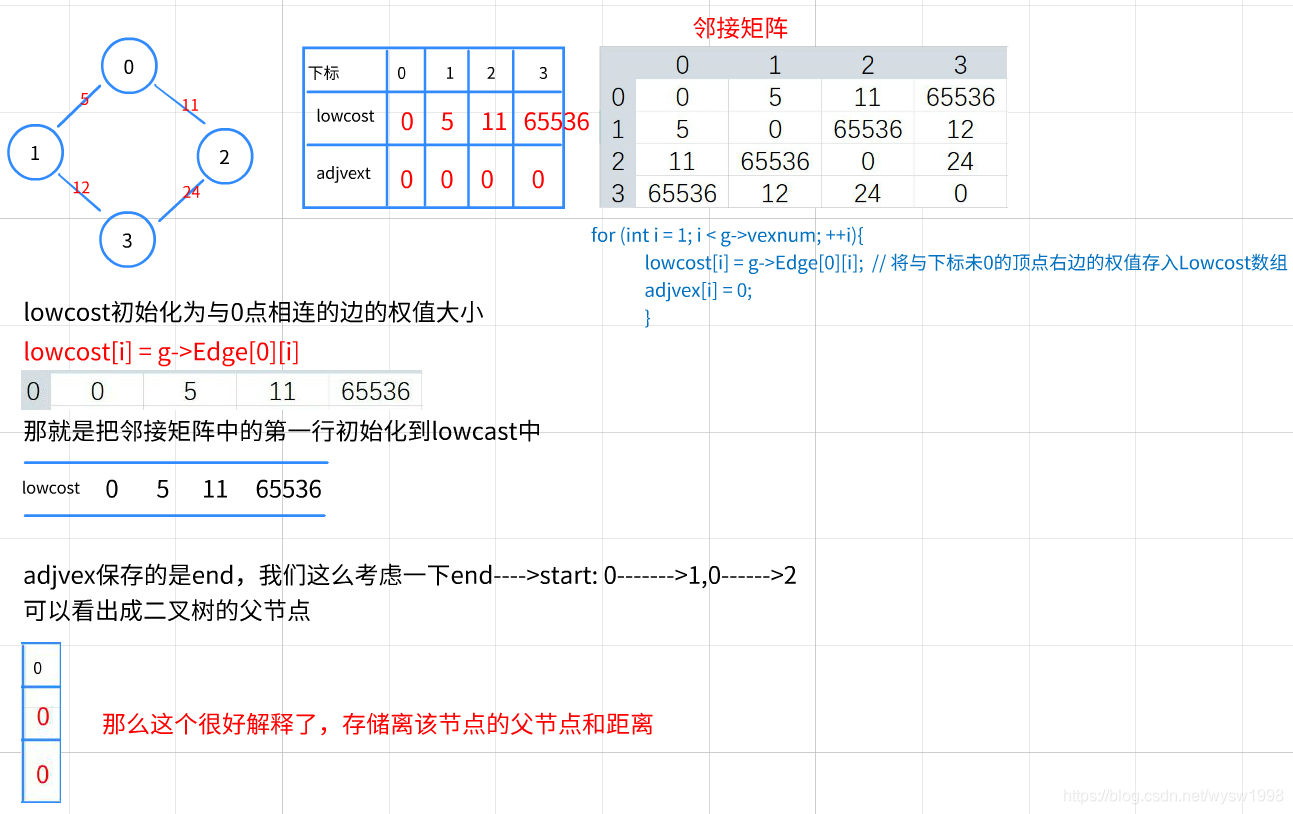Click 65536 in the gray single-row strip
Screen dimensions: 1293x814
(x=376, y=391)
